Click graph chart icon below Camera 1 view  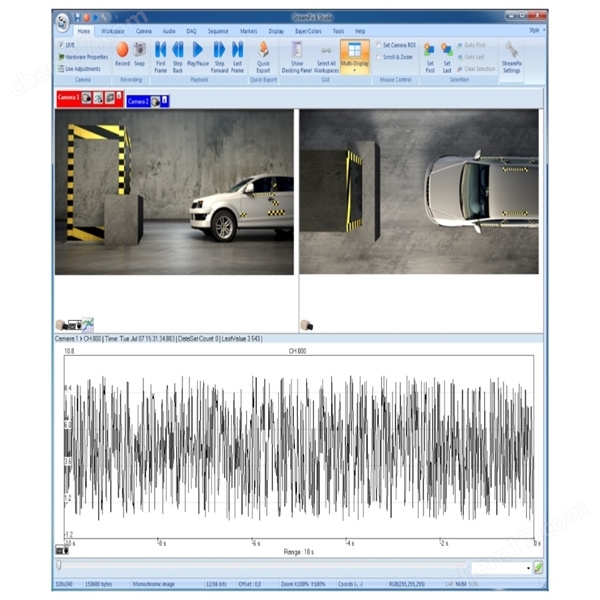tap(88, 325)
